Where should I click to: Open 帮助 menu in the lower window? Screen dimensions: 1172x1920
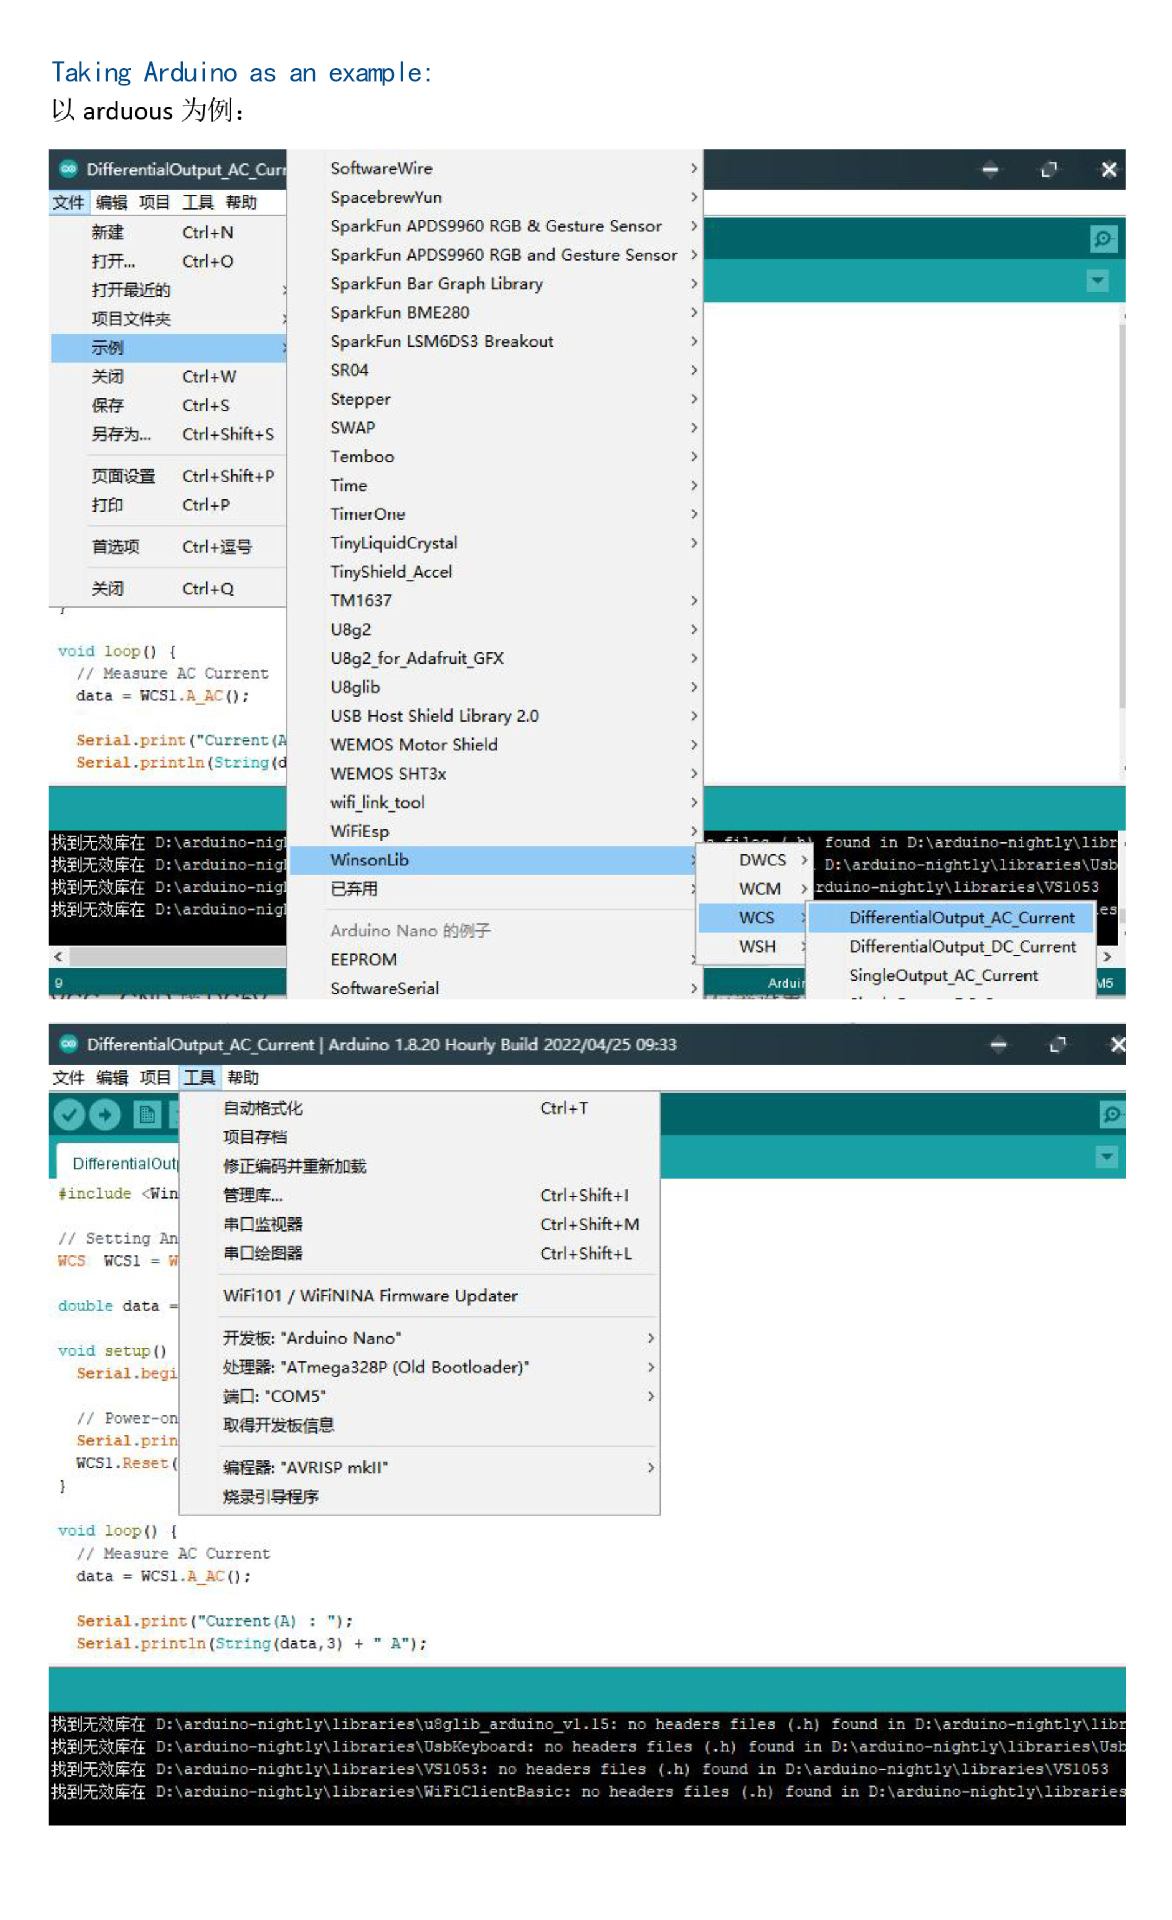[x=243, y=1078]
